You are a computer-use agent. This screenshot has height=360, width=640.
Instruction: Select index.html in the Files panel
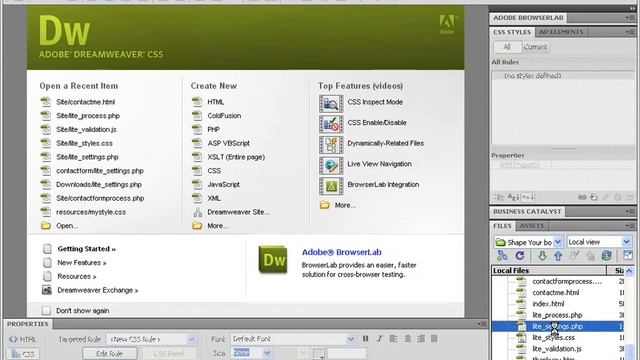(x=548, y=304)
